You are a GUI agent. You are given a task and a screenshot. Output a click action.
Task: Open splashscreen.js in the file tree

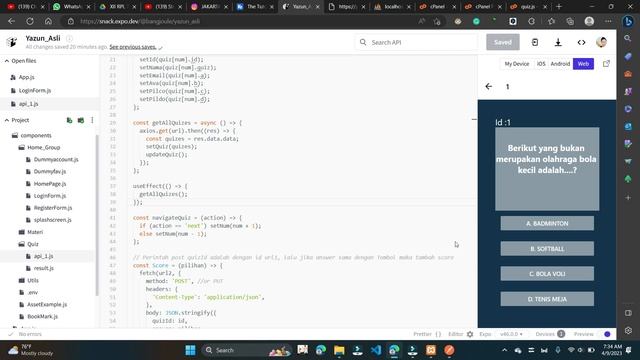(x=52, y=220)
